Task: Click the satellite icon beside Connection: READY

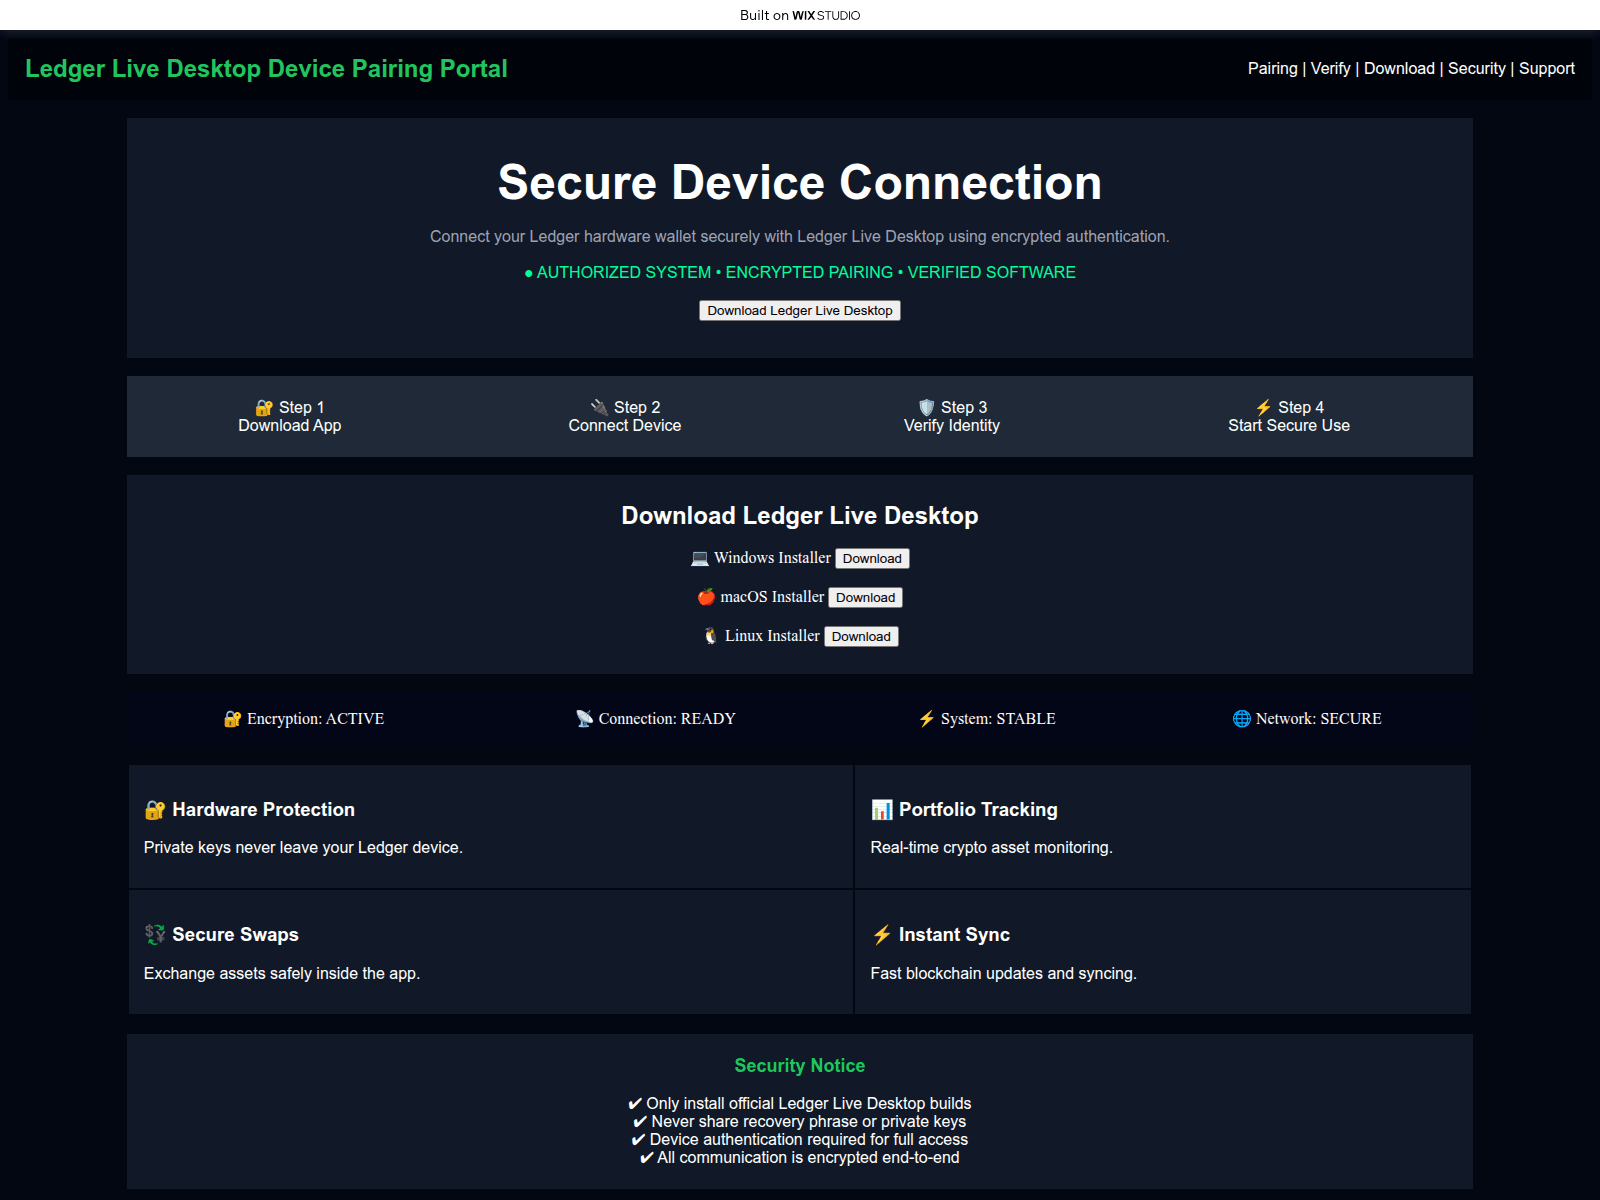Action: tap(584, 719)
